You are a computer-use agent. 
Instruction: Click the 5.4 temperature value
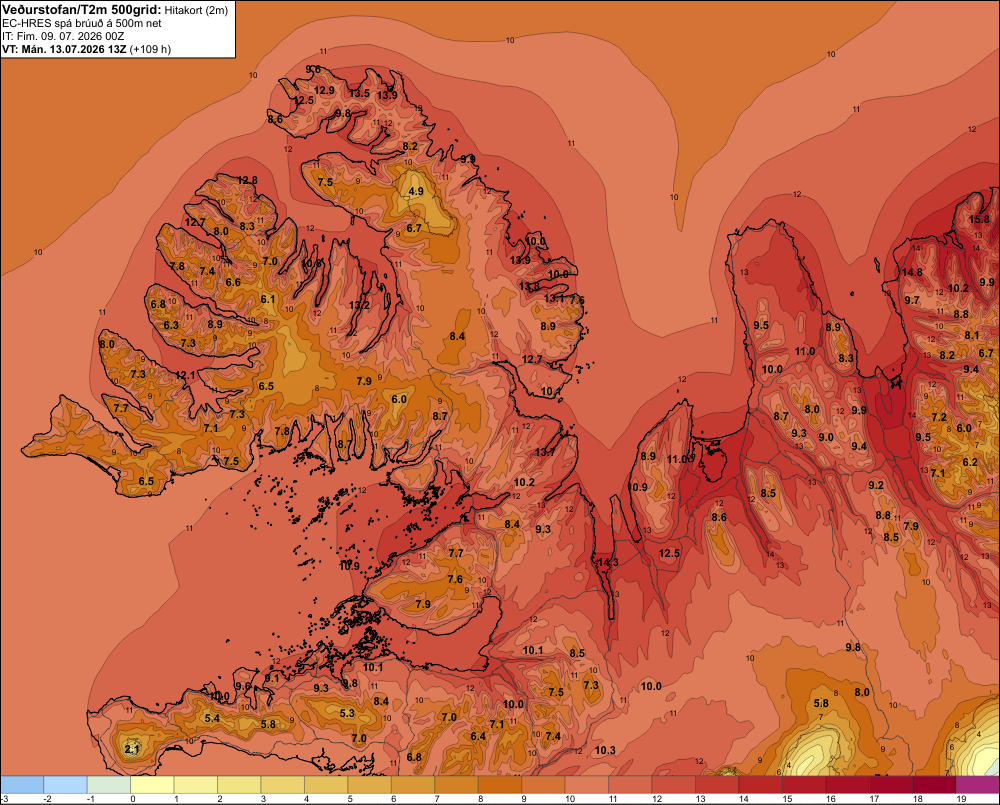pyautogui.click(x=212, y=718)
